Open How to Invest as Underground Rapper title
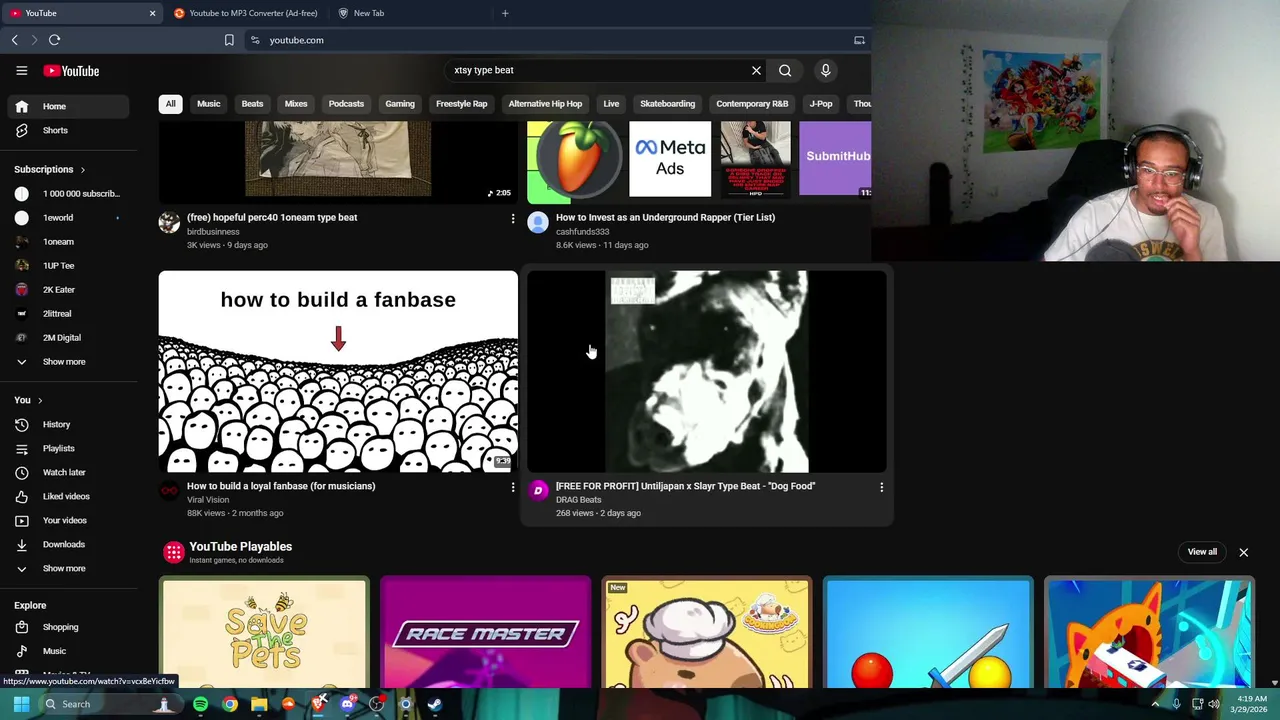1280x720 pixels. [x=665, y=217]
